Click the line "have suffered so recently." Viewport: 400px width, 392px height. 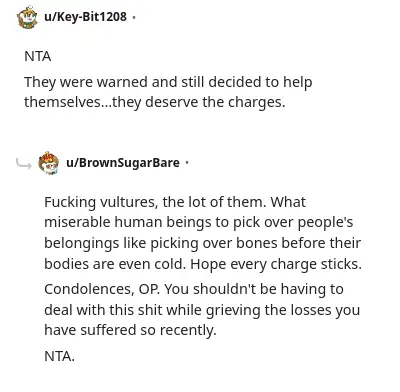(130, 330)
